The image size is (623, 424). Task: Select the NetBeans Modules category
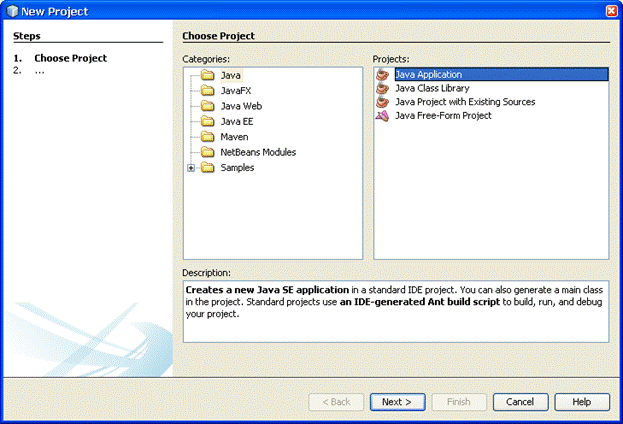click(258, 152)
